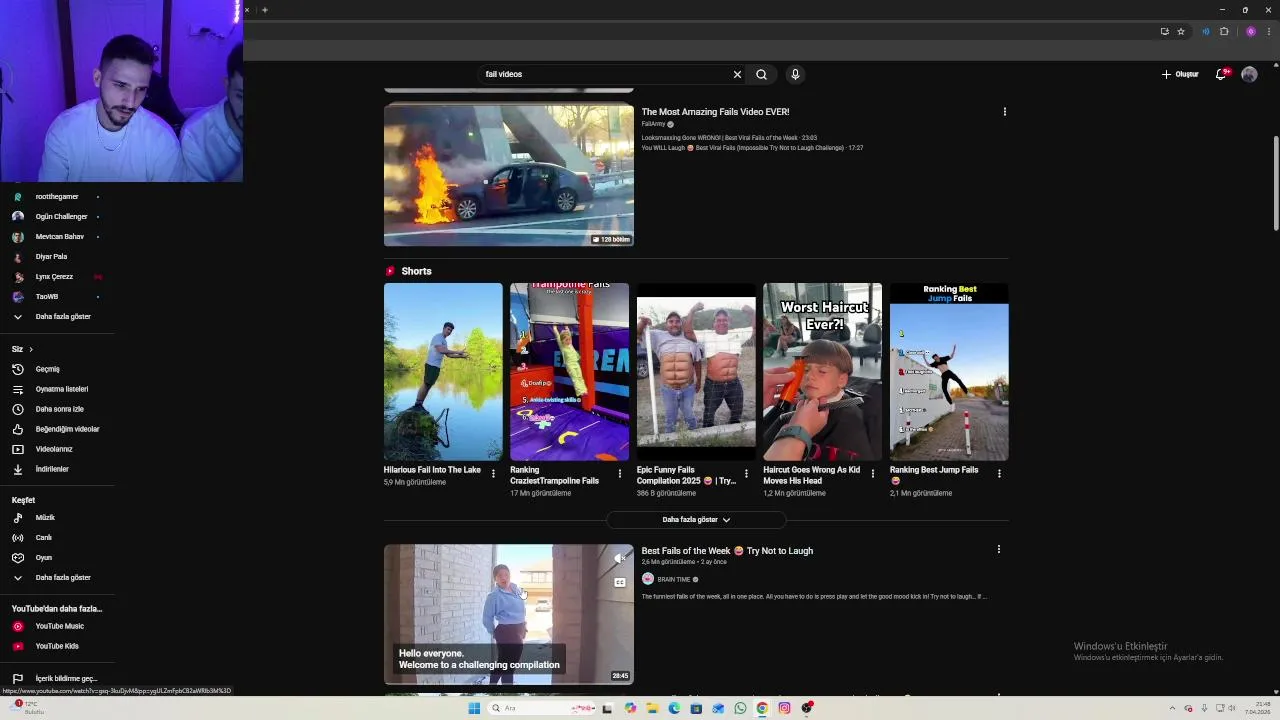Open options for The Most Amazing Fails Video
The image size is (1280, 720).
[1004, 112]
